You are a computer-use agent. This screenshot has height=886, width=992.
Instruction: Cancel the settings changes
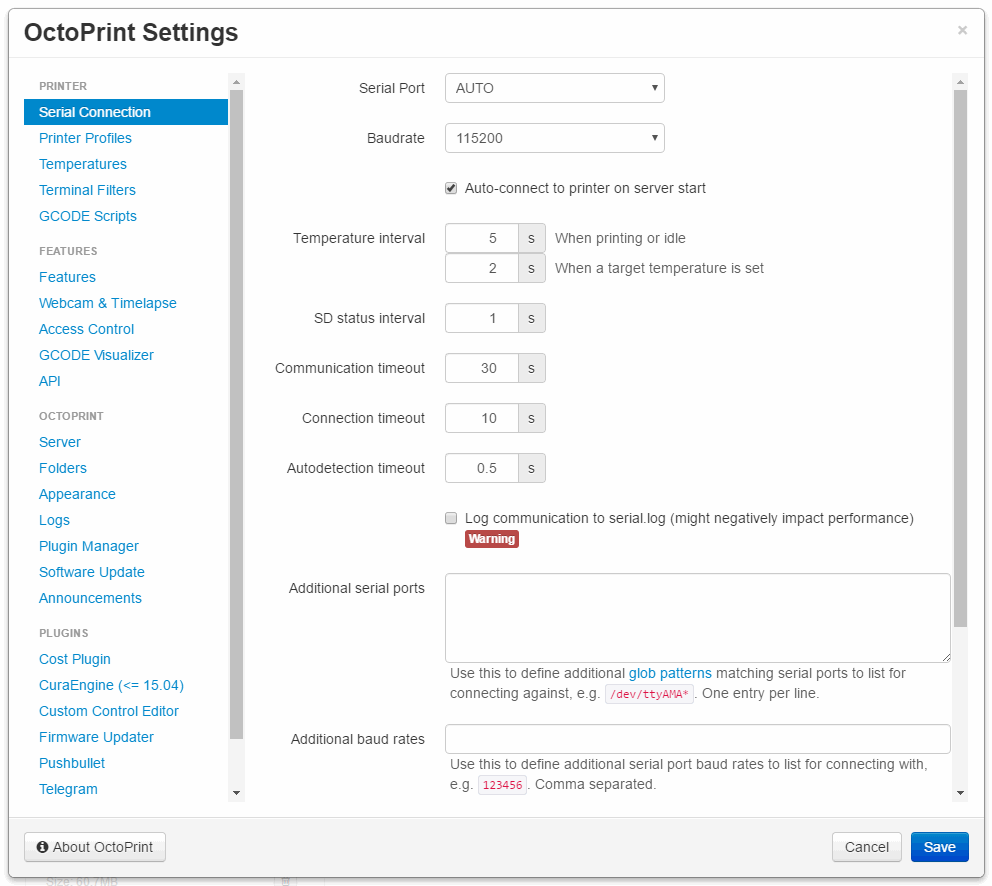click(867, 847)
